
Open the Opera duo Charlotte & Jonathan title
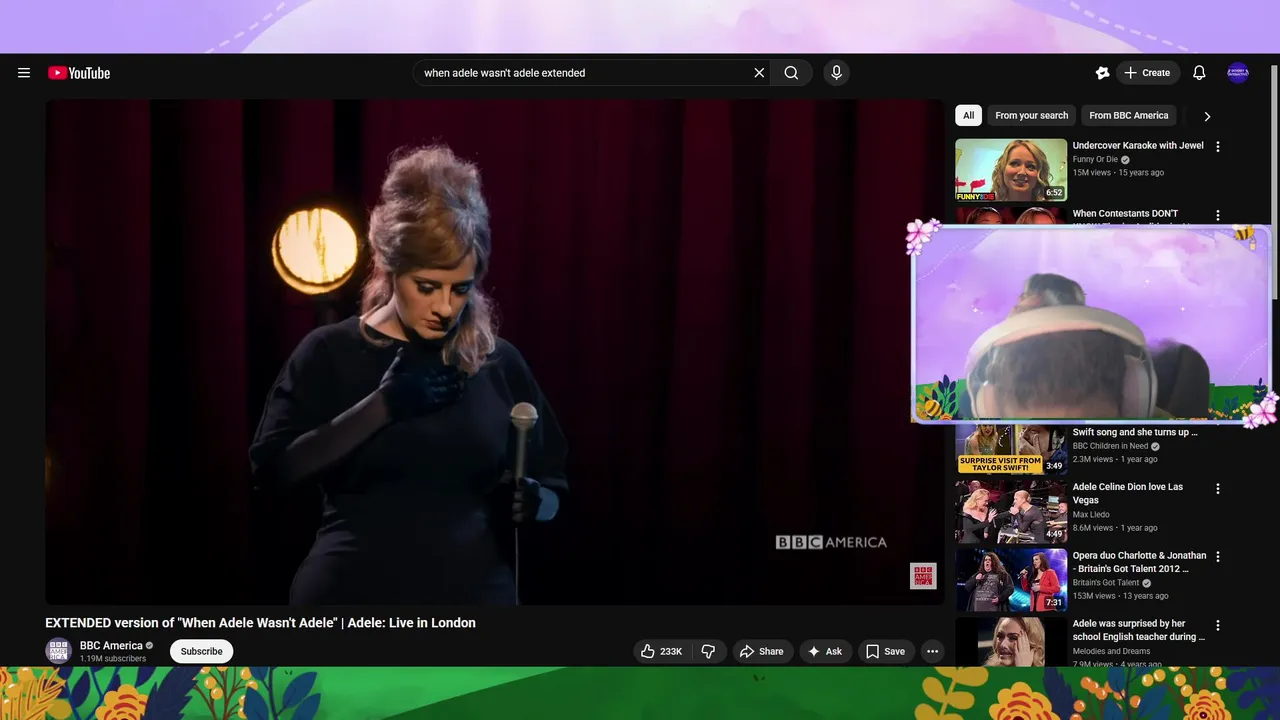pos(1139,562)
